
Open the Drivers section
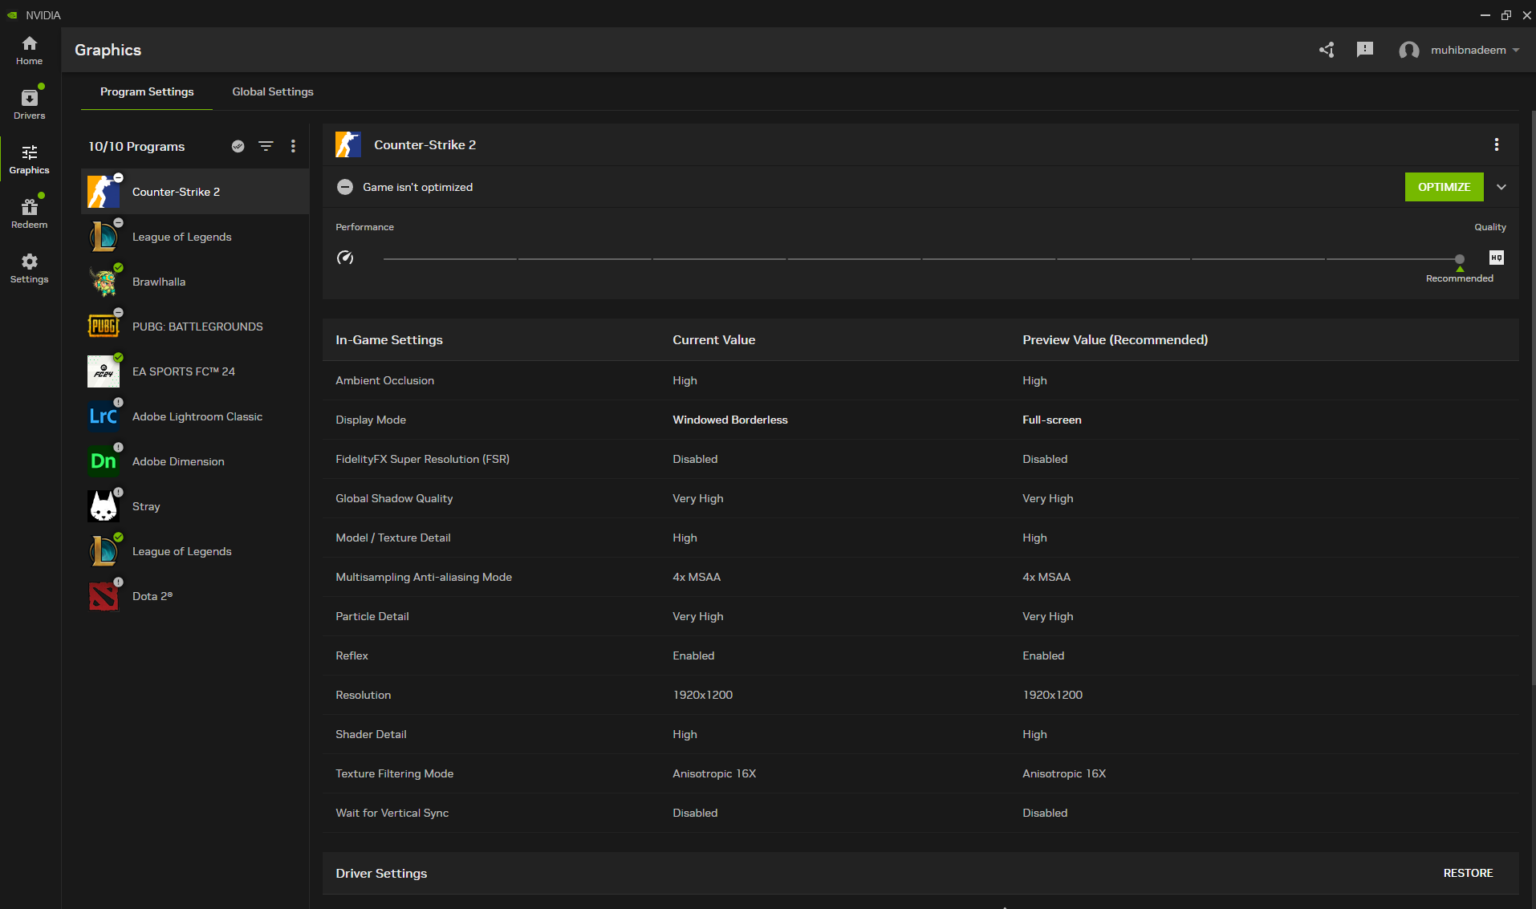[x=29, y=104]
